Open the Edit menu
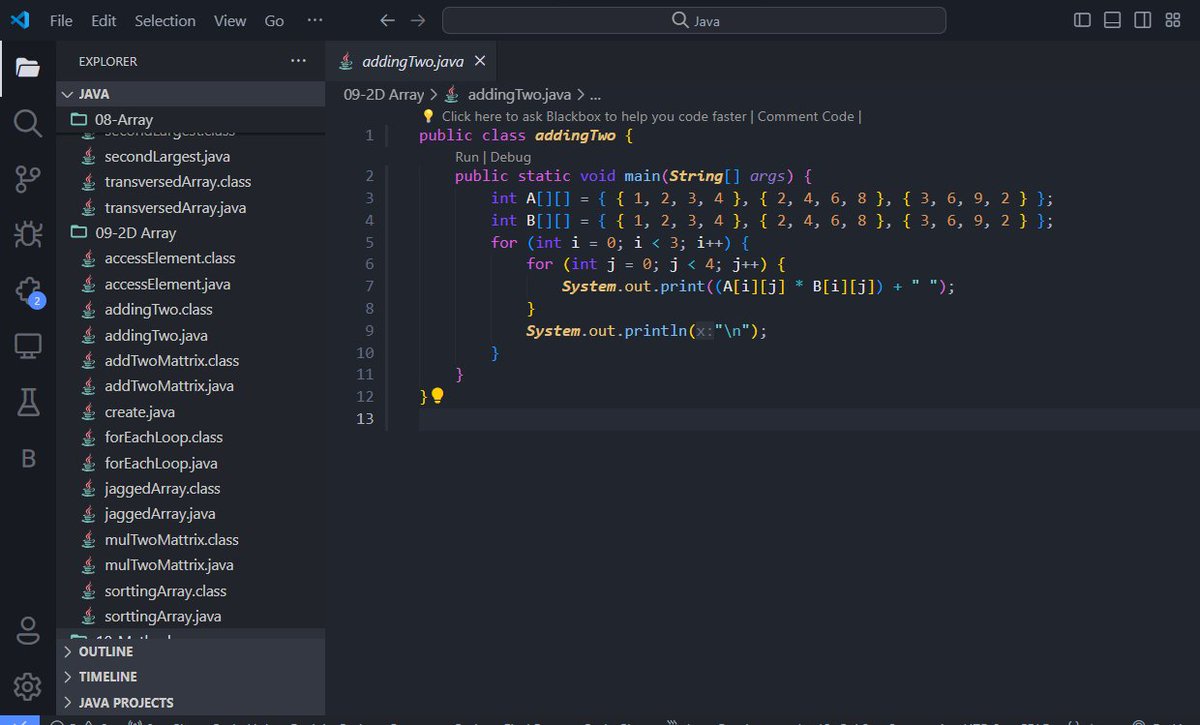Screen dimensions: 1200x725 point(103,20)
